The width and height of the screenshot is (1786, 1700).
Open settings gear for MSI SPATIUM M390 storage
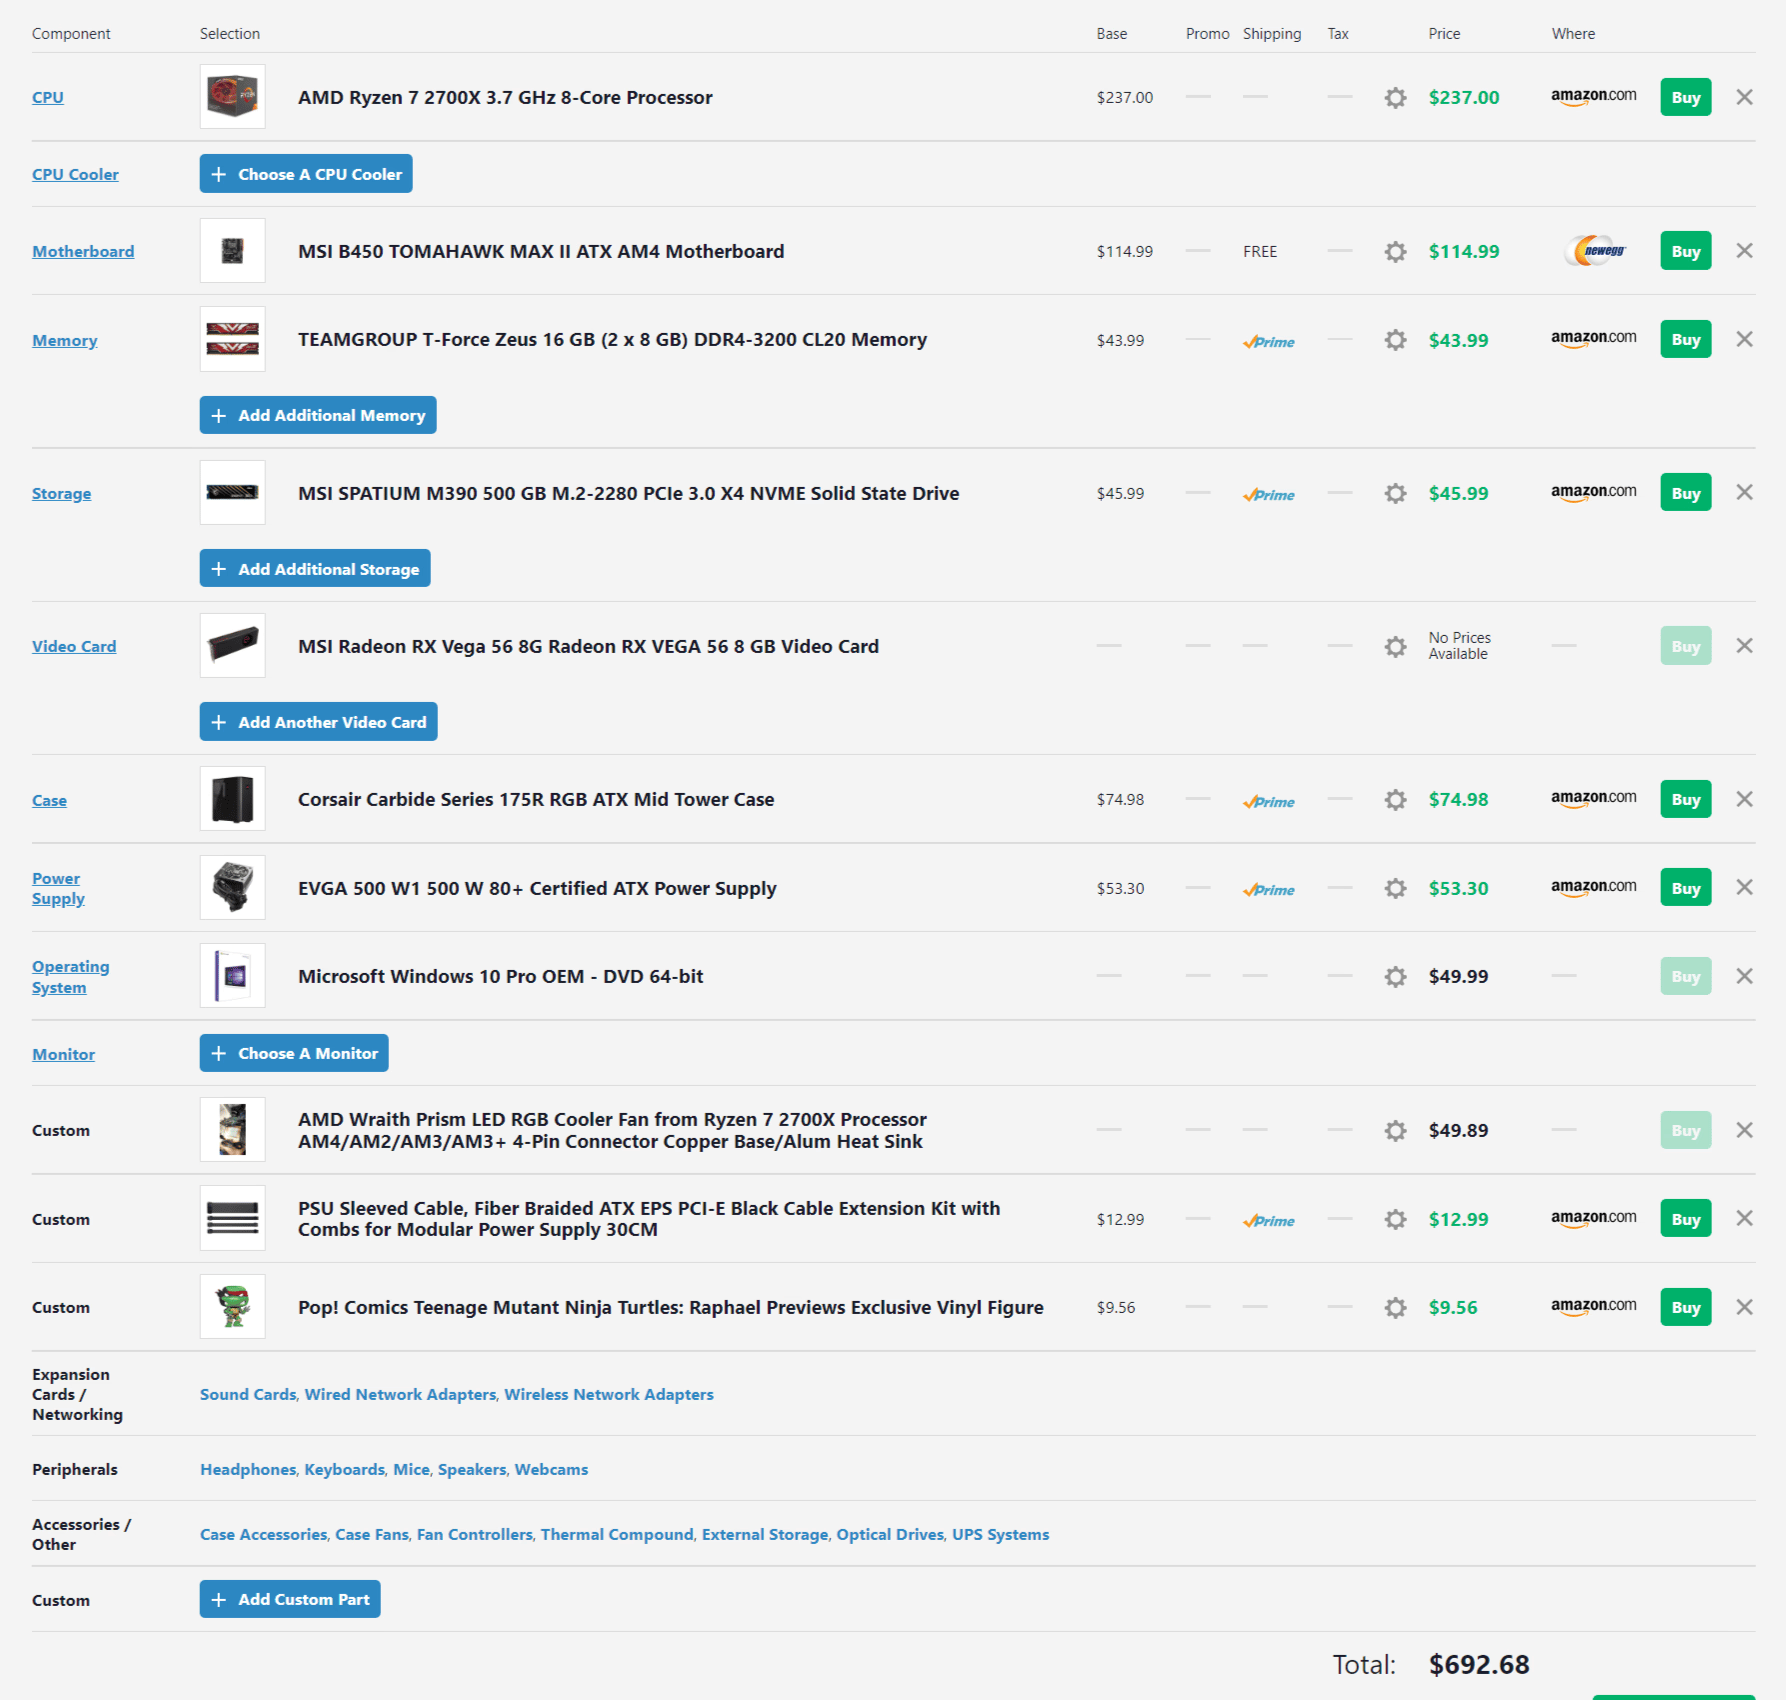click(x=1395, y=493)
